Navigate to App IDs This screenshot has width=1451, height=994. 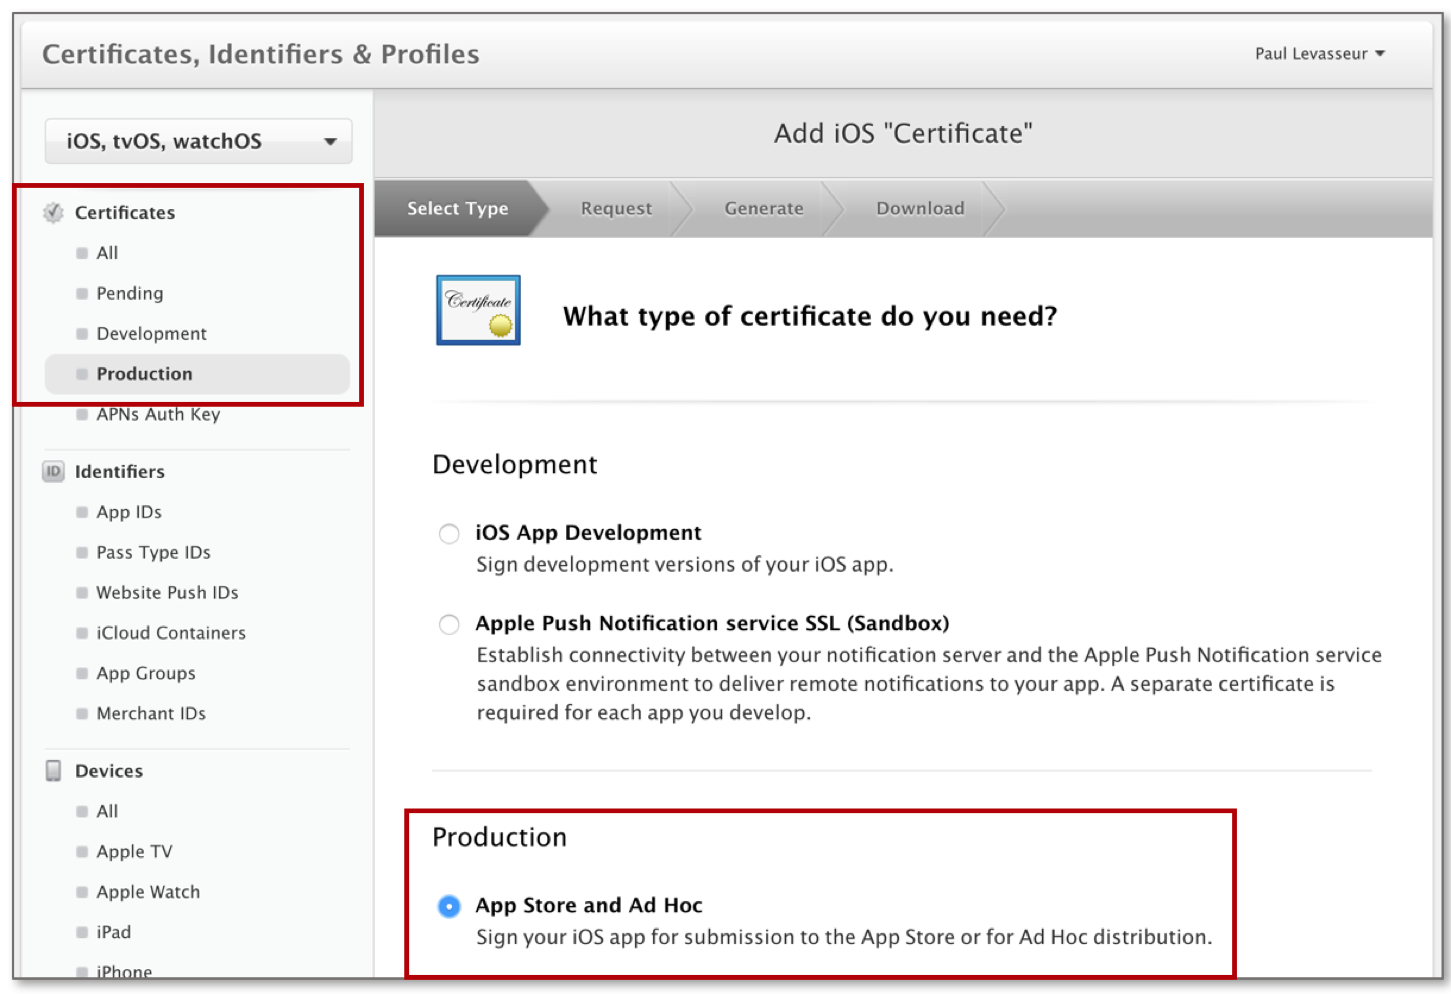[x=130, y=511]
